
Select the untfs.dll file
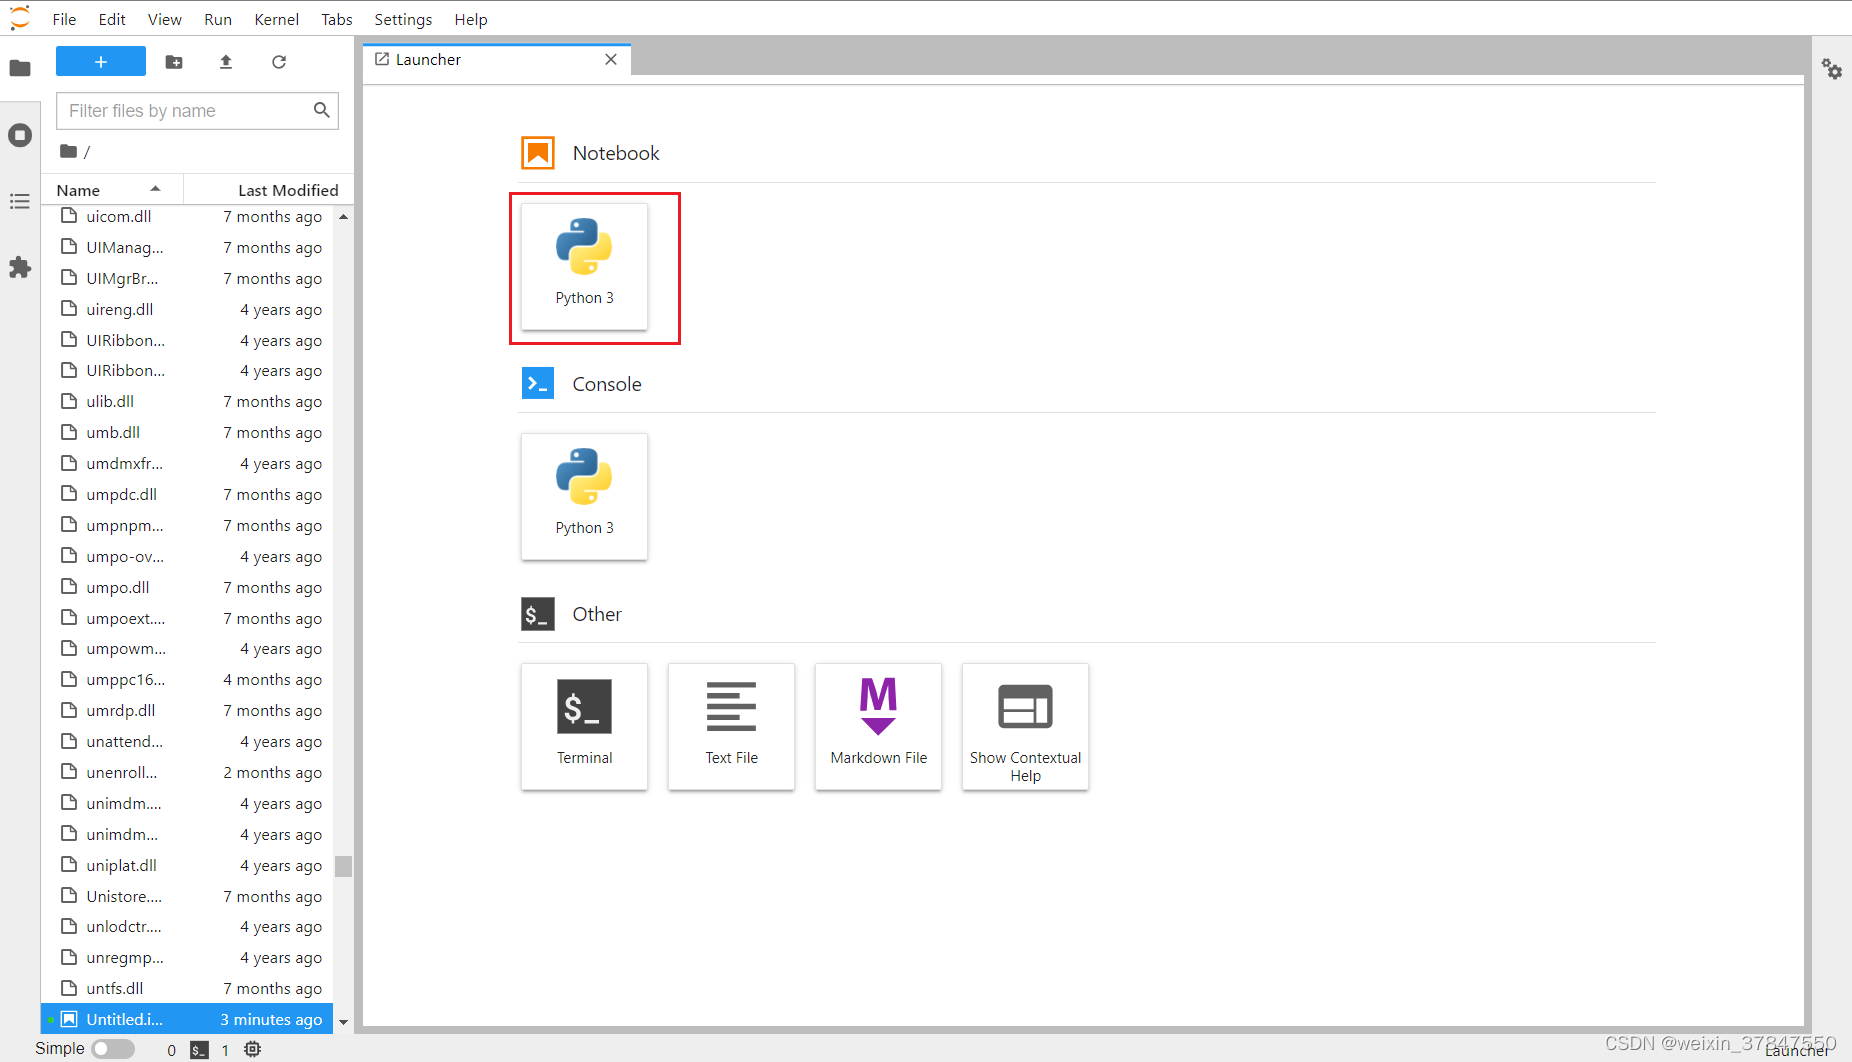click(187, 988)
